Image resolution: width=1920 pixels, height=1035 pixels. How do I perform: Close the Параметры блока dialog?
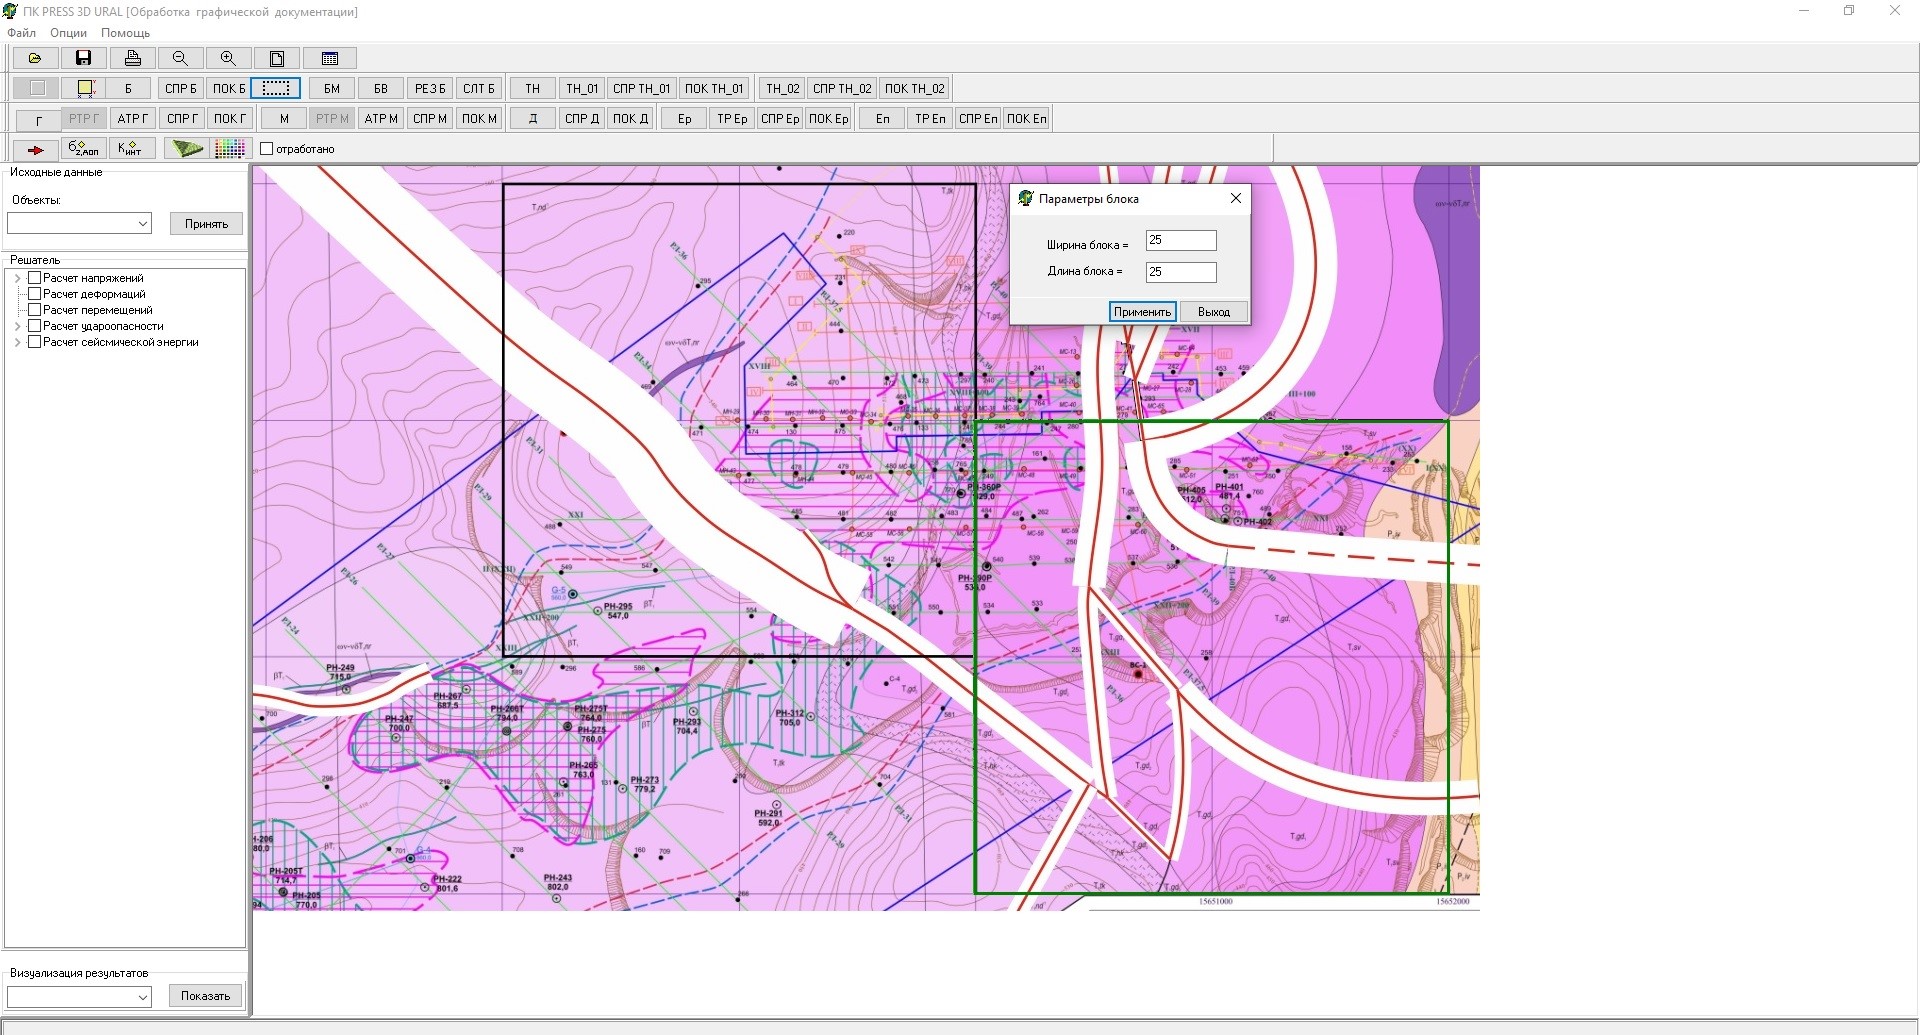1236,198
